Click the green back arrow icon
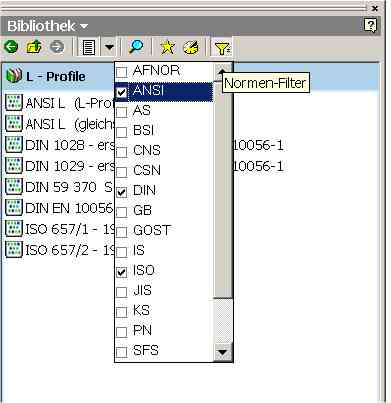The width and height of the screenshot is (391, 403). (11, 47)
